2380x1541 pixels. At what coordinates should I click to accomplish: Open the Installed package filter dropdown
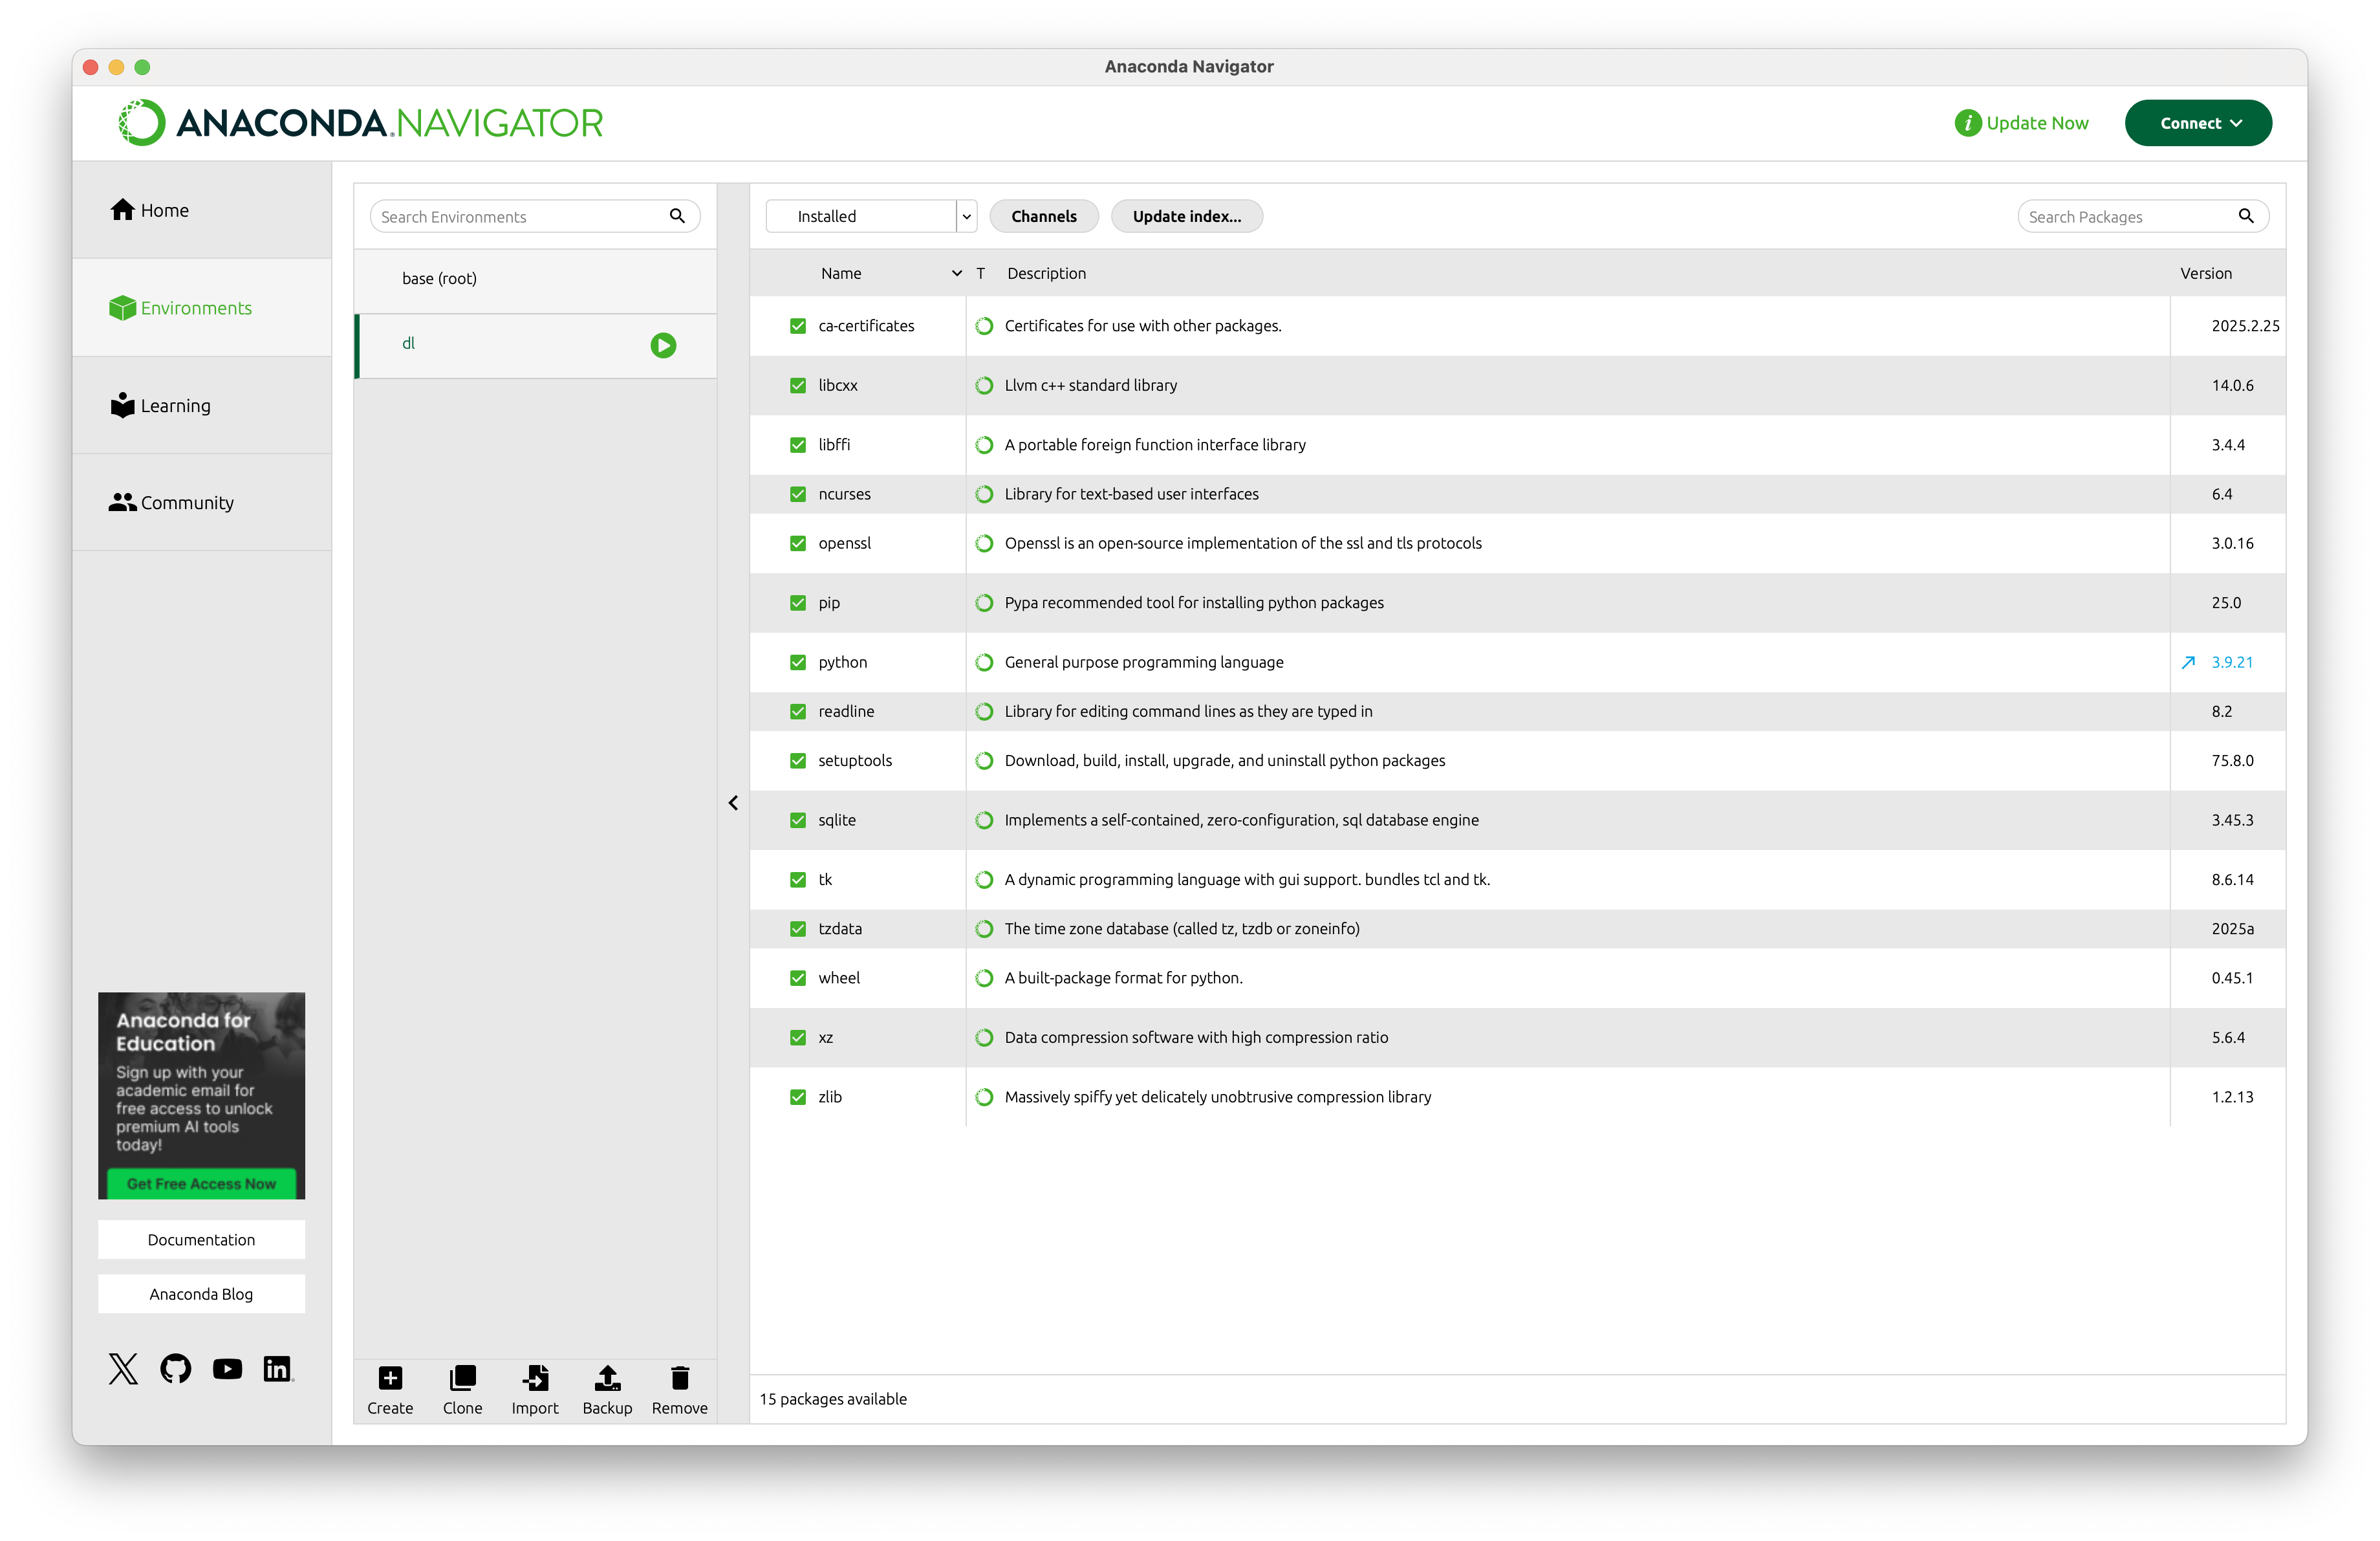pyautogui.click(x=871, y=216)
